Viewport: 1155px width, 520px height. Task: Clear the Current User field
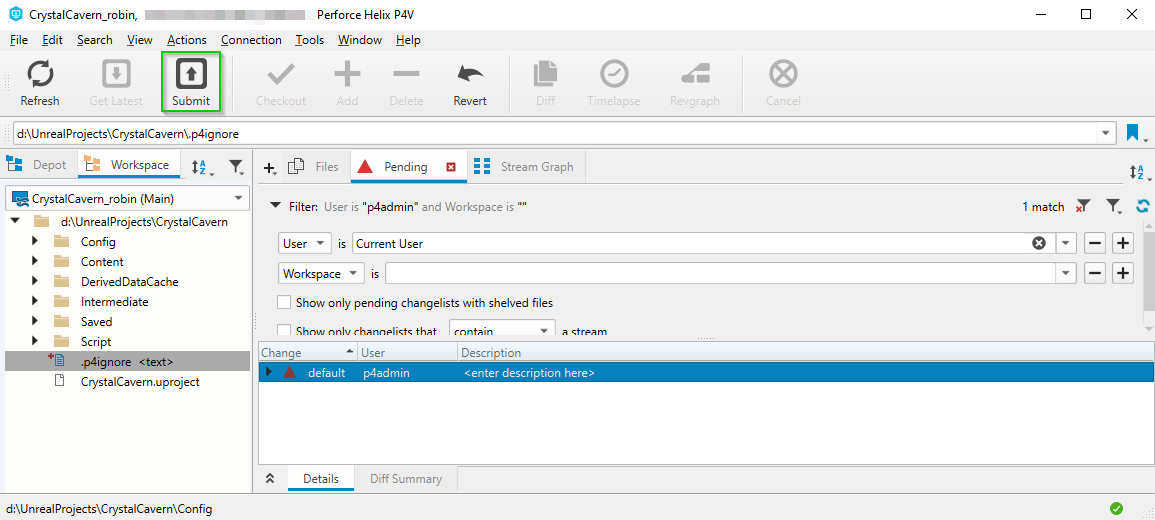tap(1039, 243)
